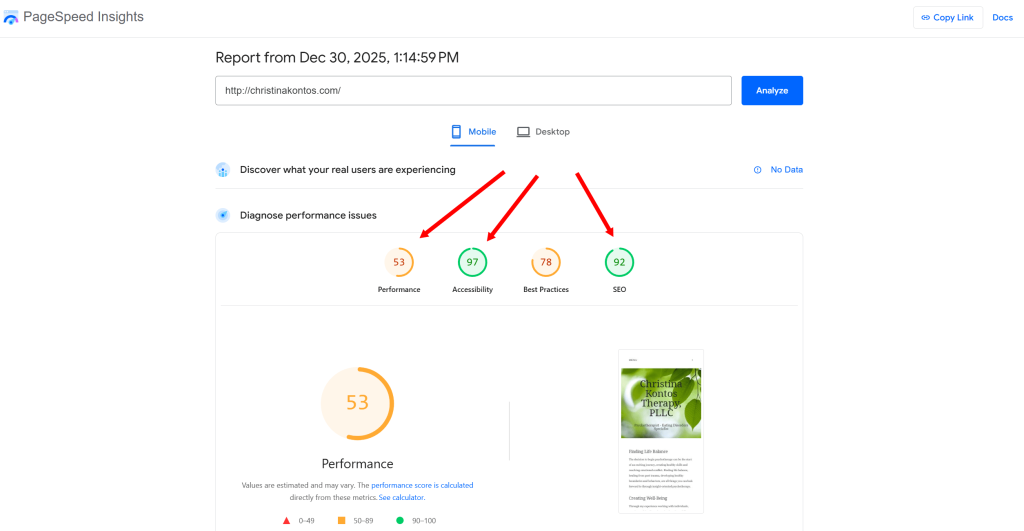Click the mobile phone icon
1024x531 pixels.
(456, 132)
